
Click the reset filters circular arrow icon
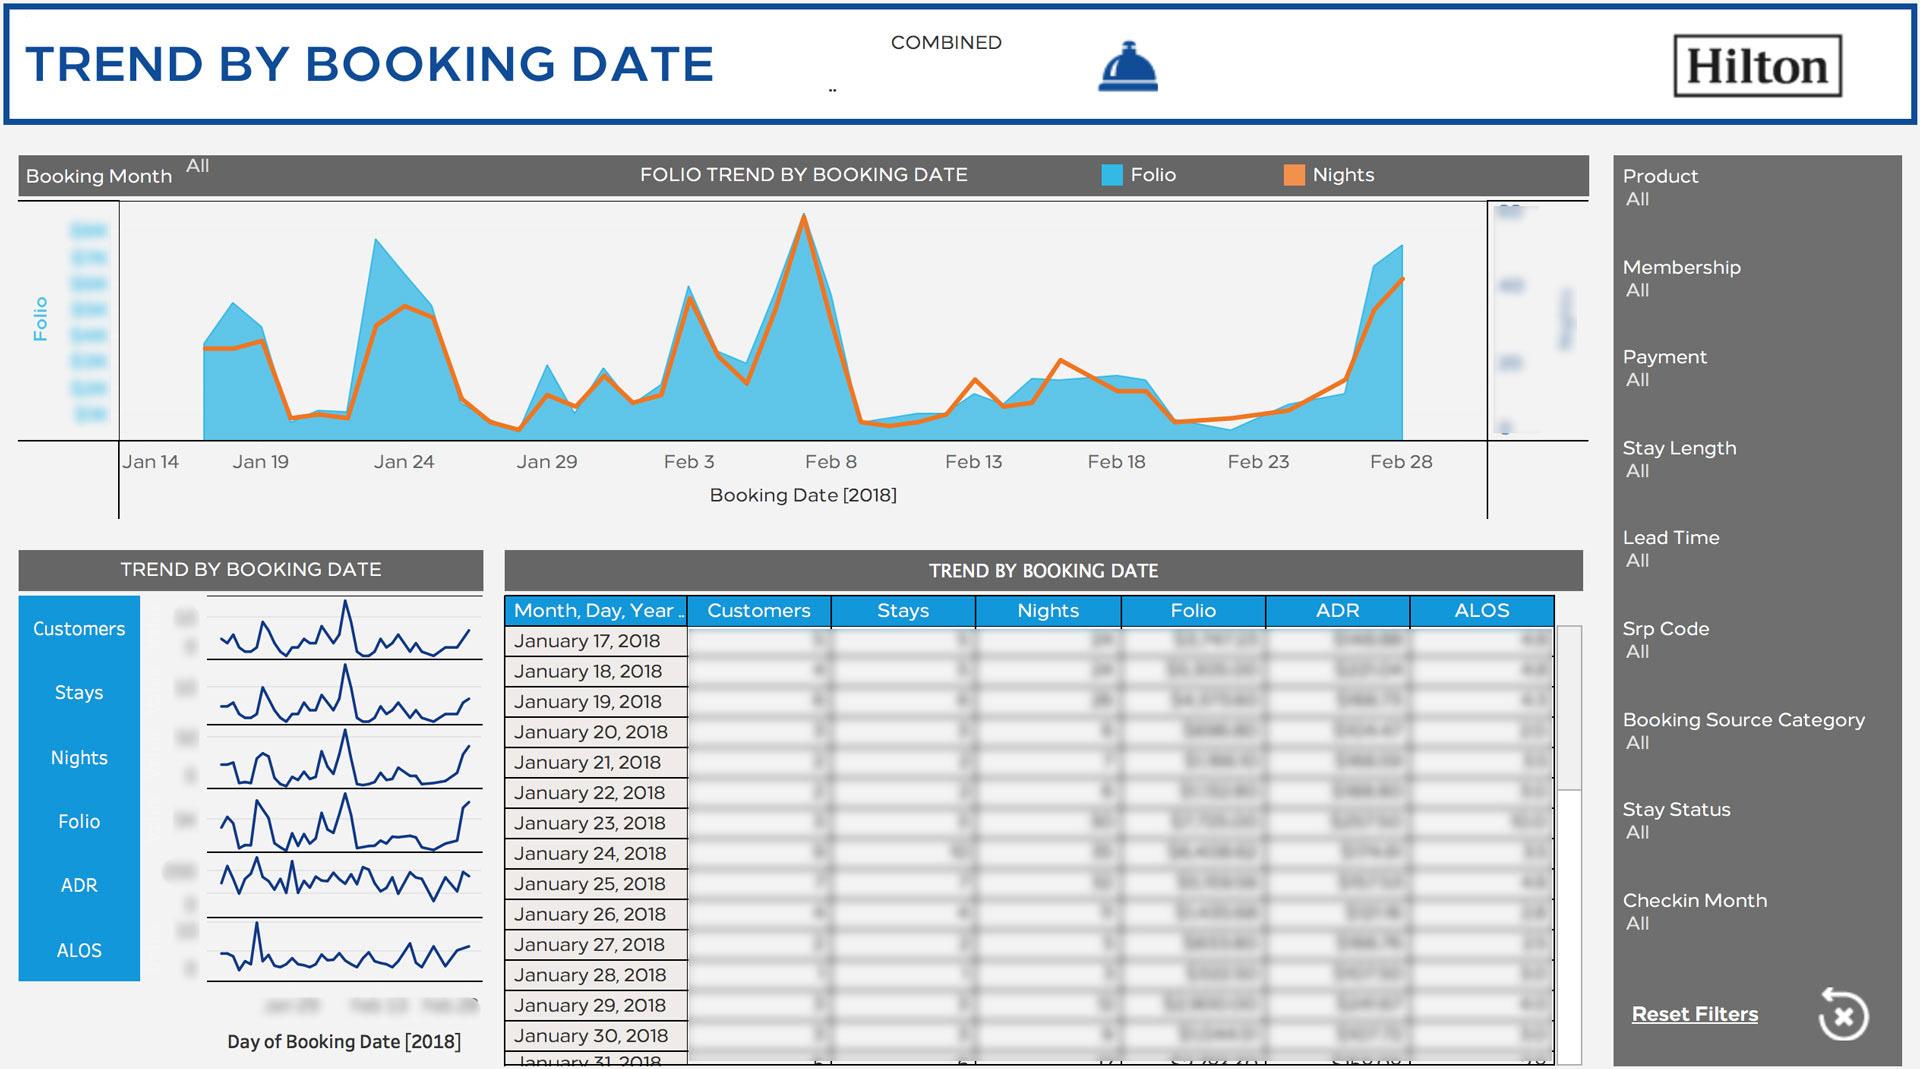[1843, 1014]
